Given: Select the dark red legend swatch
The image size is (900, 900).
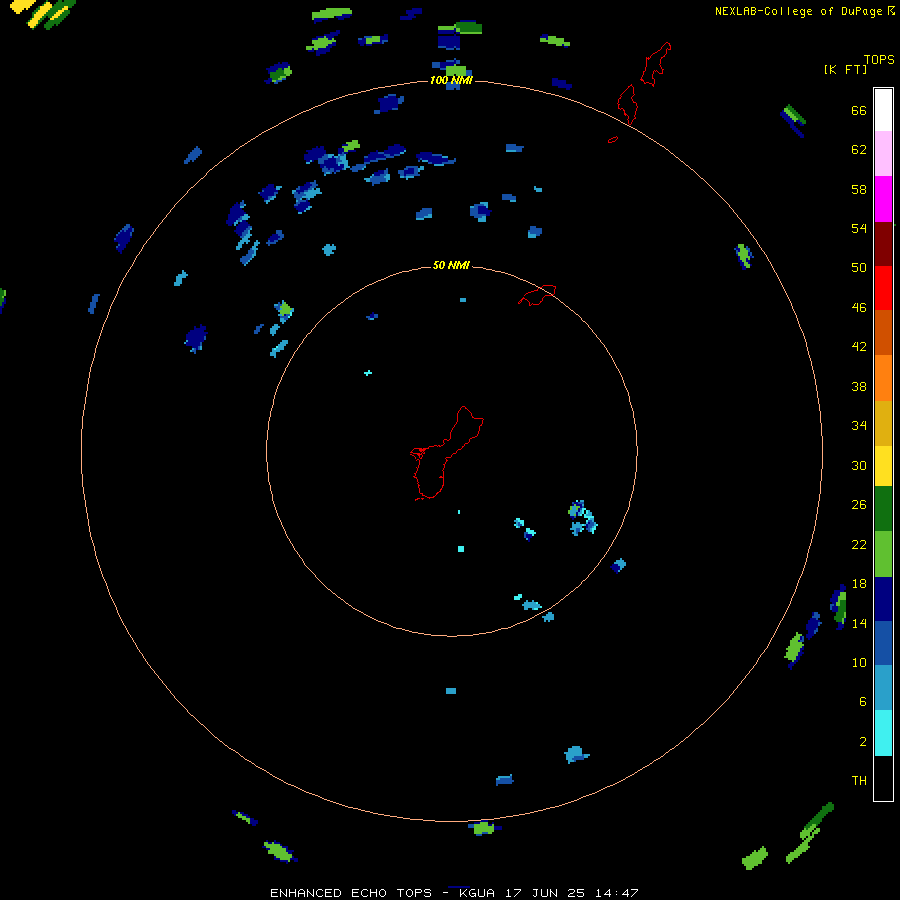Looking at the screenshot, I should pos(883,244).
